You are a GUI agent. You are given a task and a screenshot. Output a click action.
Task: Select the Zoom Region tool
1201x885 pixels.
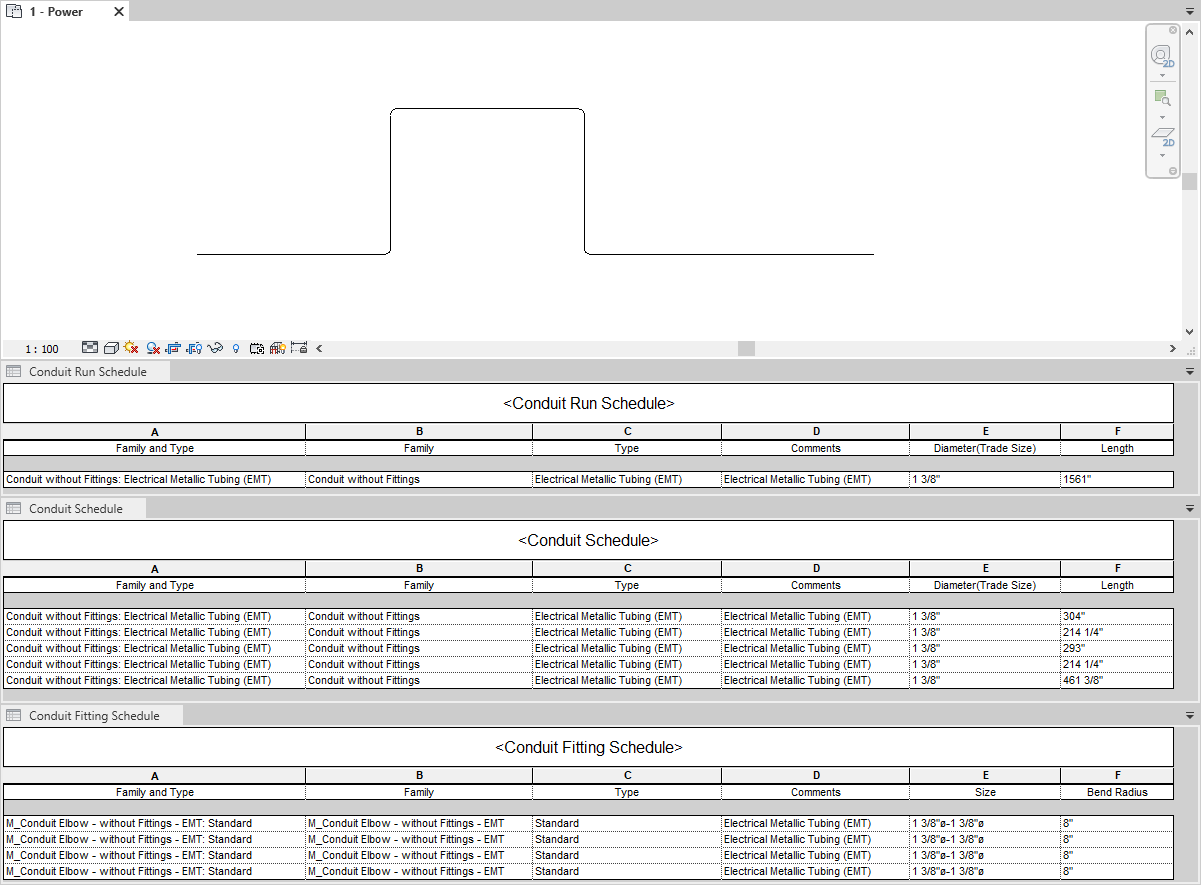pyautogui.click(x=1162, y=97)
